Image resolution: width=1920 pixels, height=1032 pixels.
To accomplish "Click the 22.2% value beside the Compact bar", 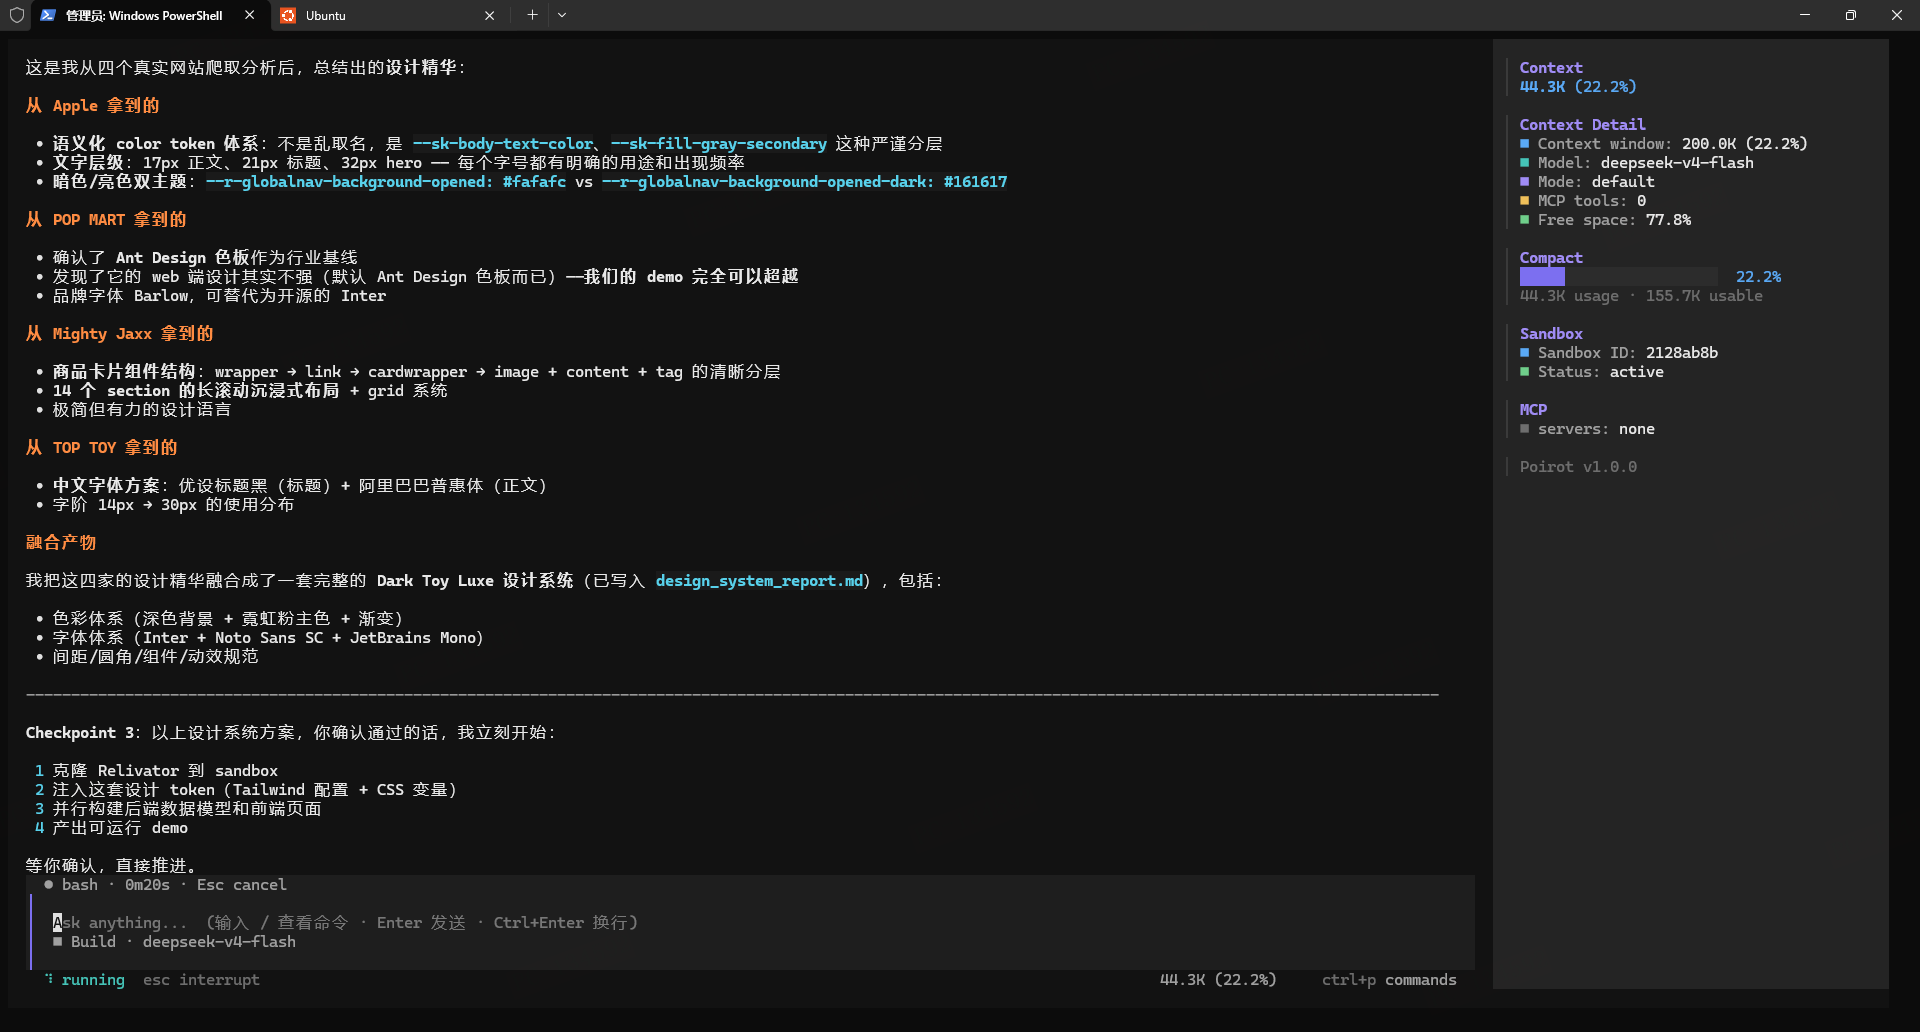I will click(1758, 277).
